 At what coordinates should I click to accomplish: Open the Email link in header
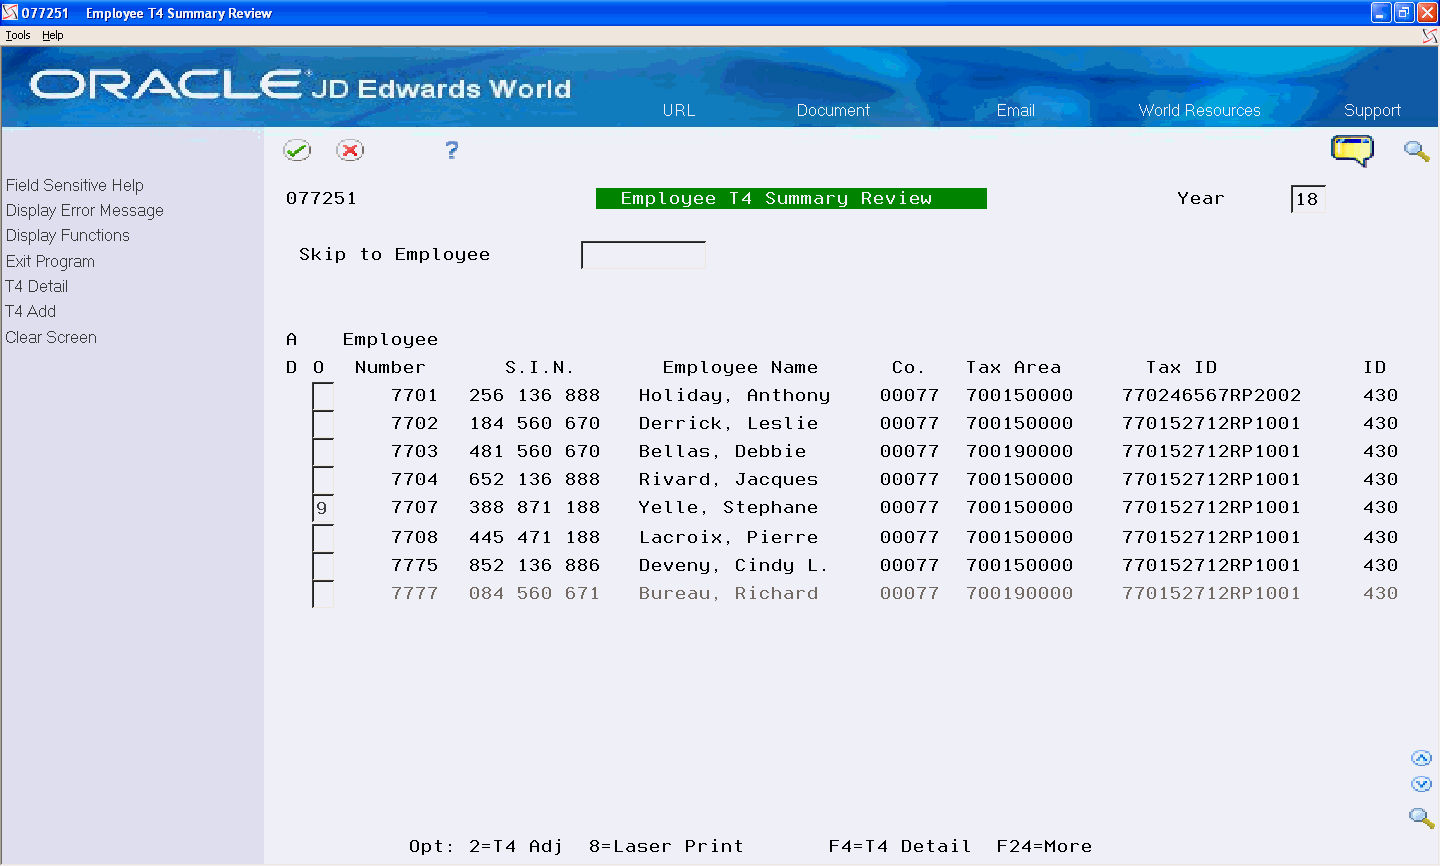point(1016,110)
